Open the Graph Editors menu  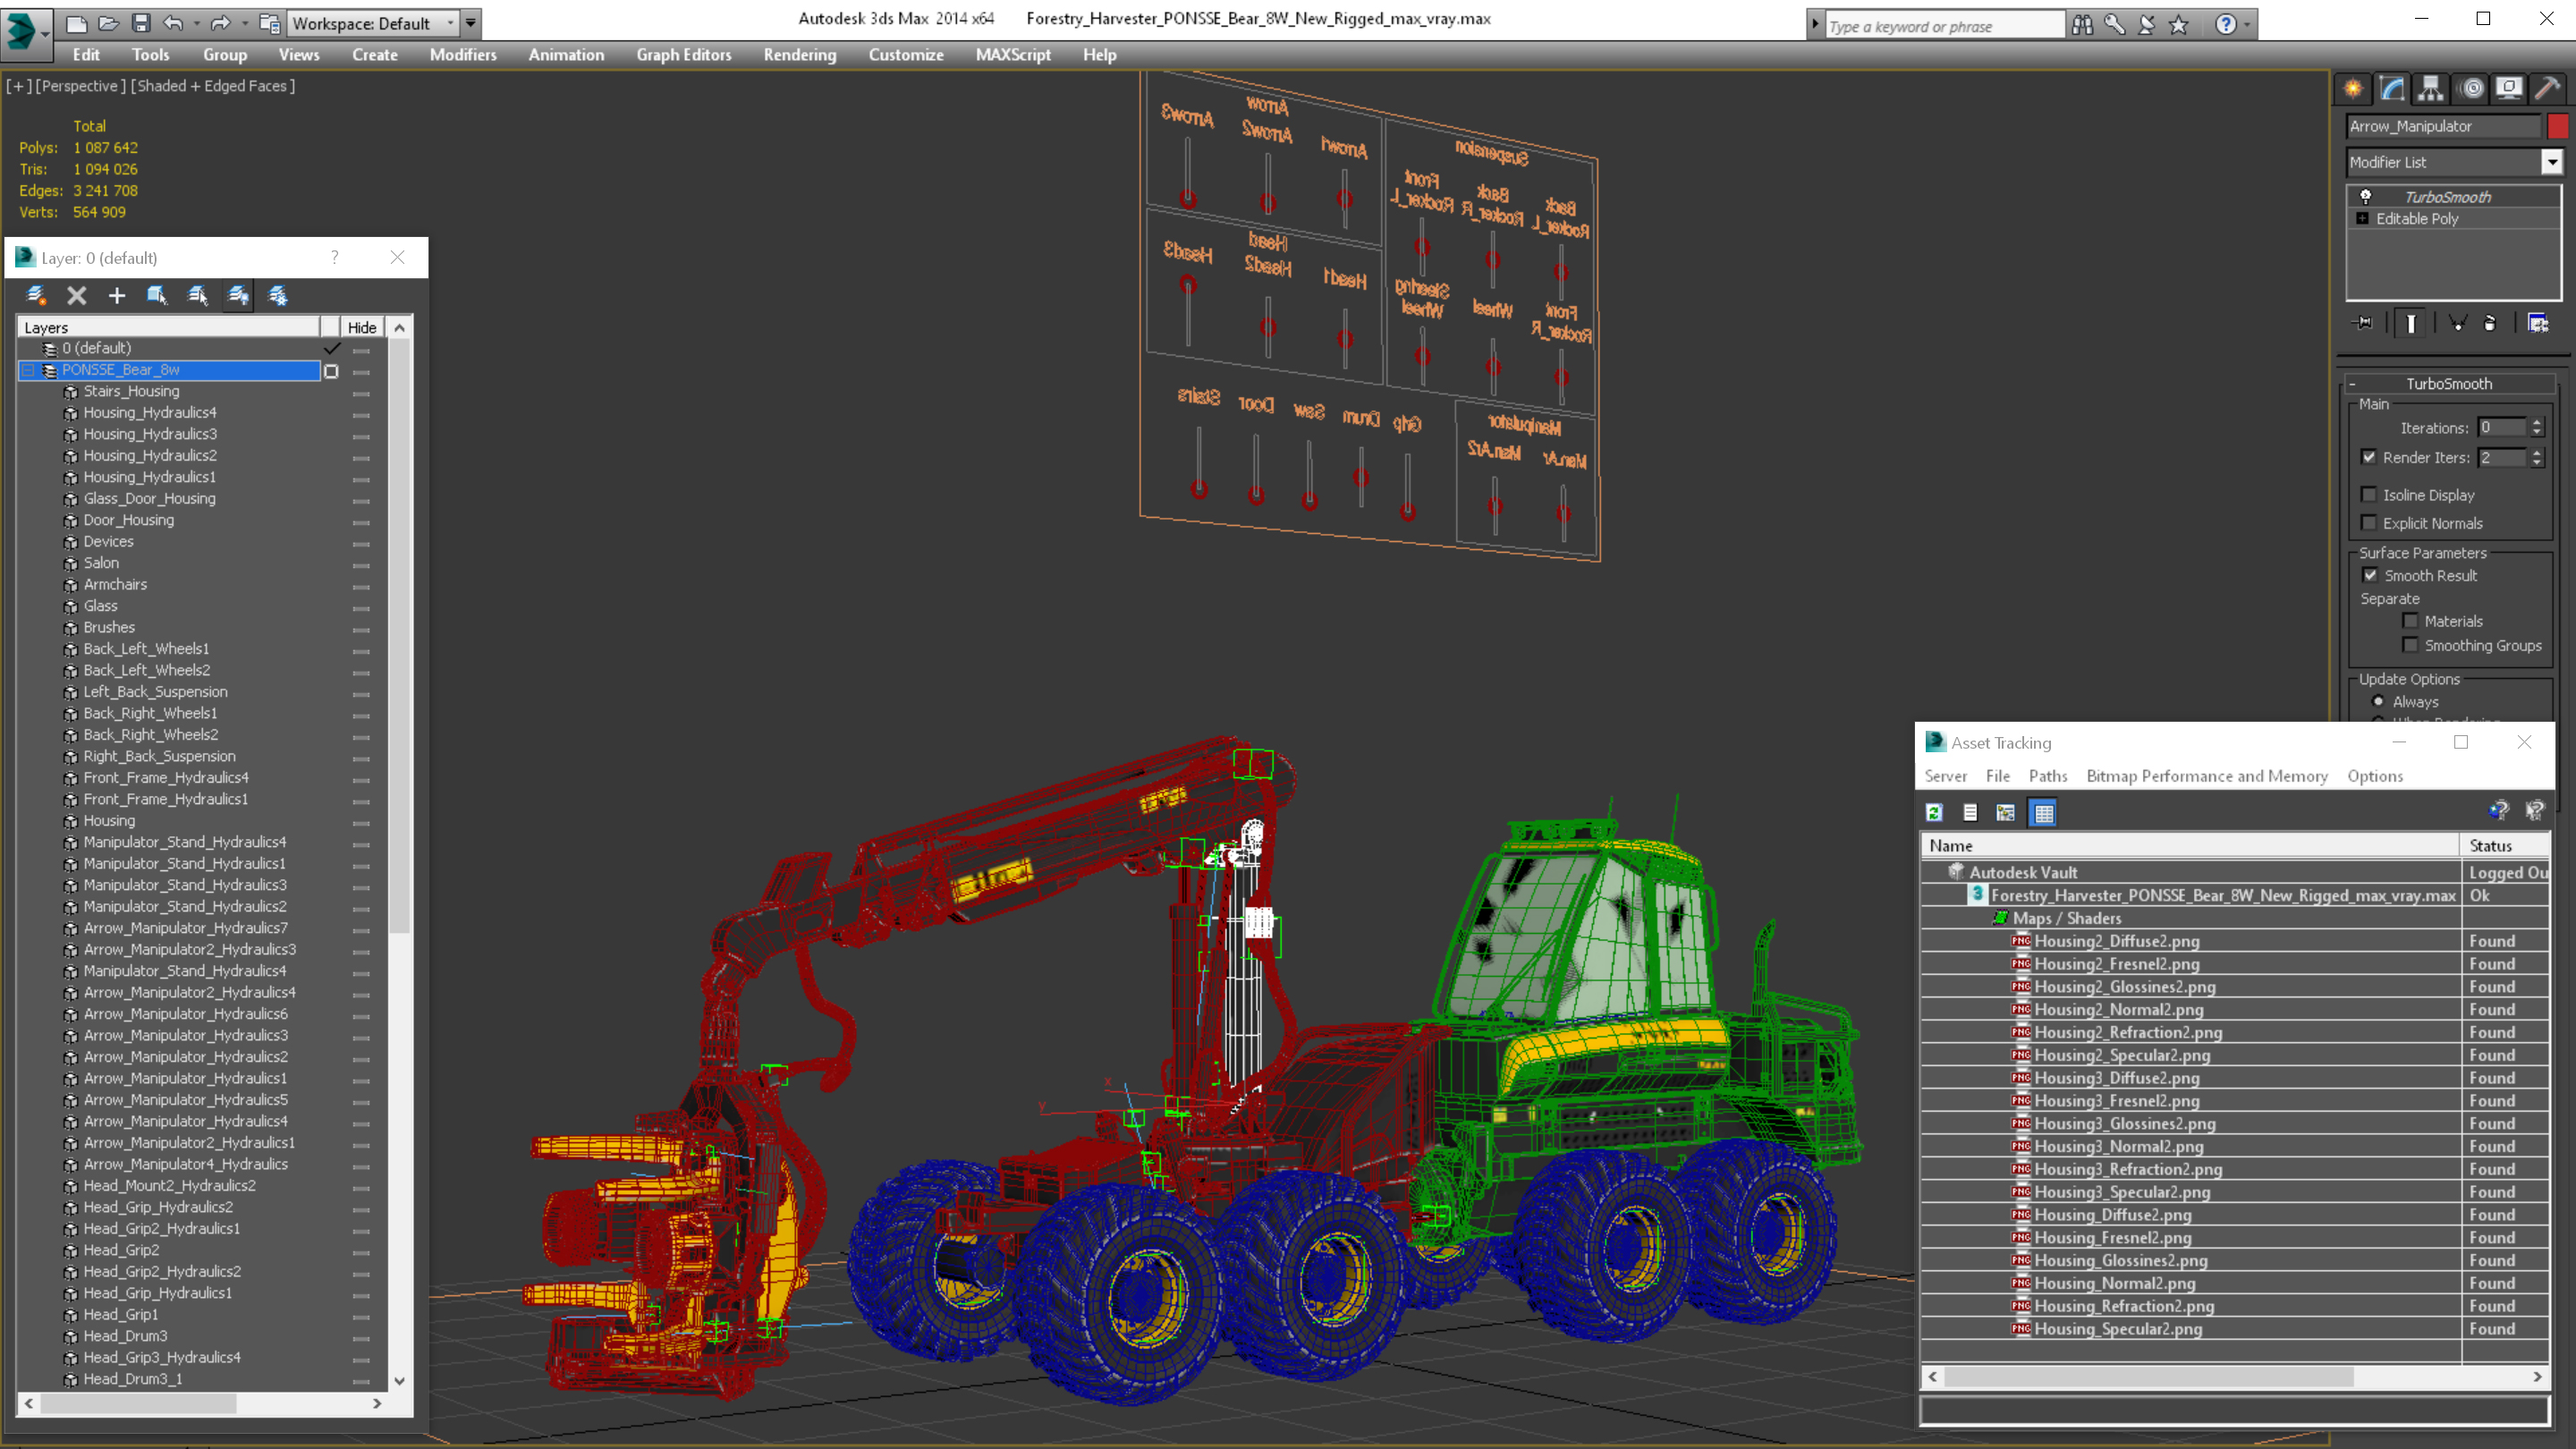[x=684, y=55]
